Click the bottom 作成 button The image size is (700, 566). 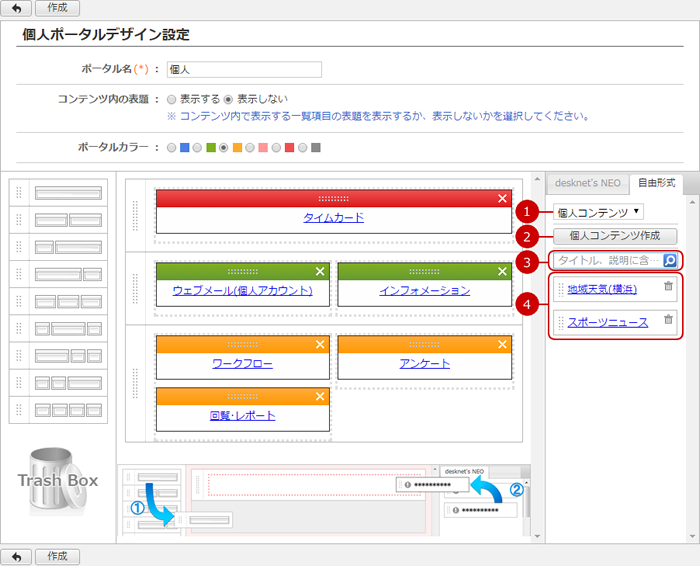[x=57, y=556]
